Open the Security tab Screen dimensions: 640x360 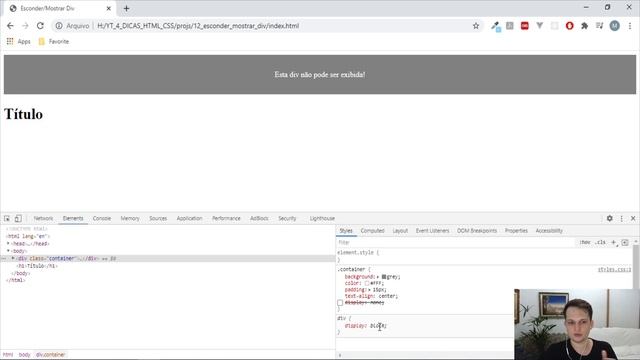pyautogui.click(x=287, y=218)
